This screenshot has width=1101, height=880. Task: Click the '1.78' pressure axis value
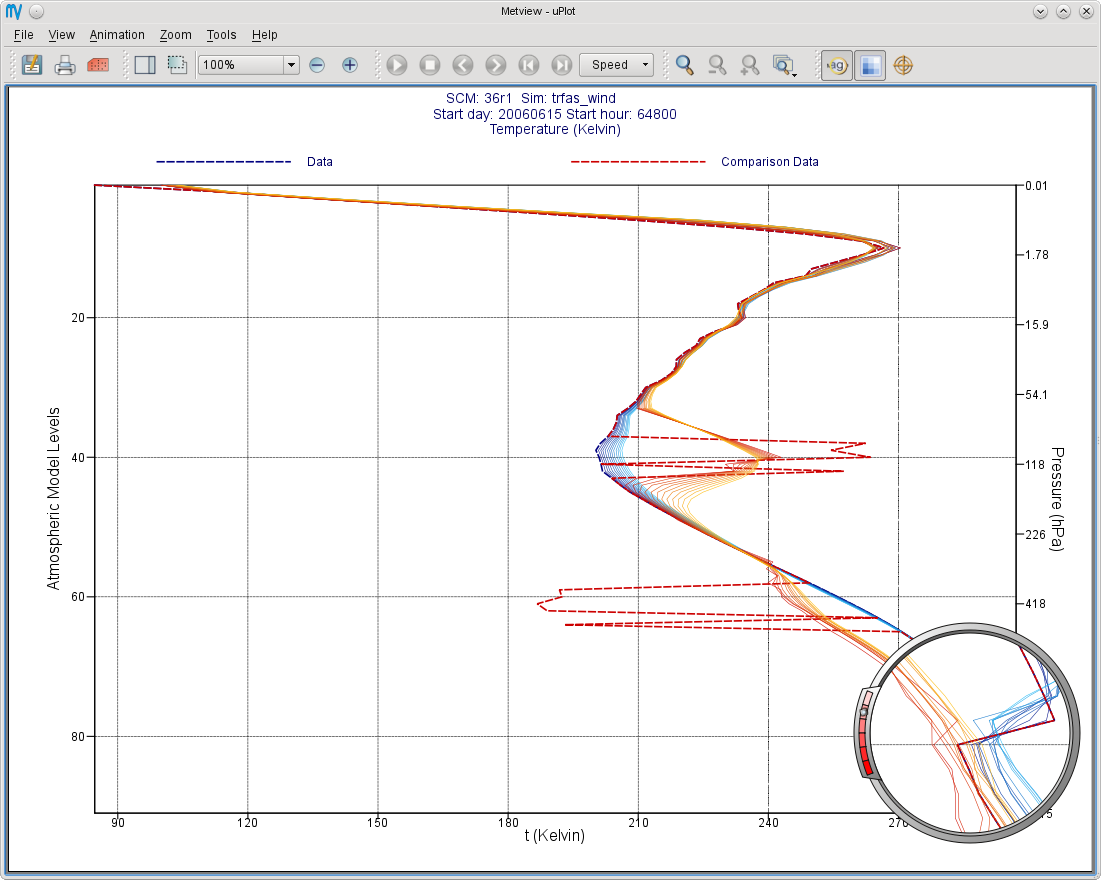click(1037, 254)
